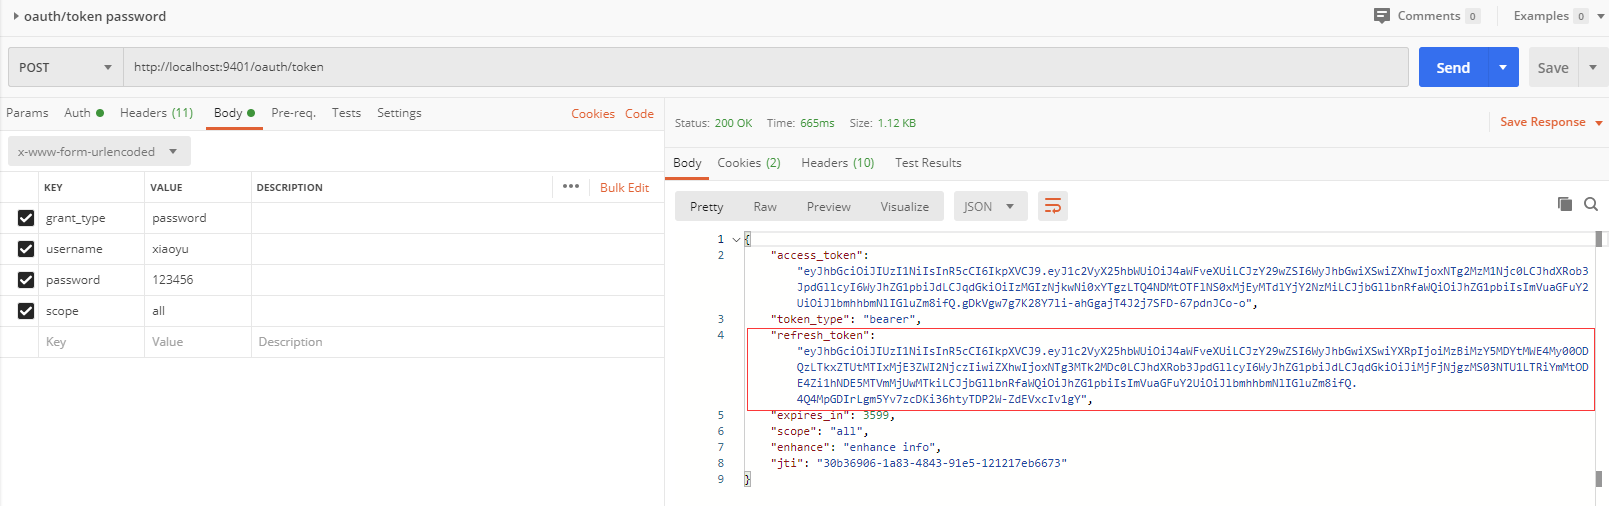Click the Save button

(1553, 67)
